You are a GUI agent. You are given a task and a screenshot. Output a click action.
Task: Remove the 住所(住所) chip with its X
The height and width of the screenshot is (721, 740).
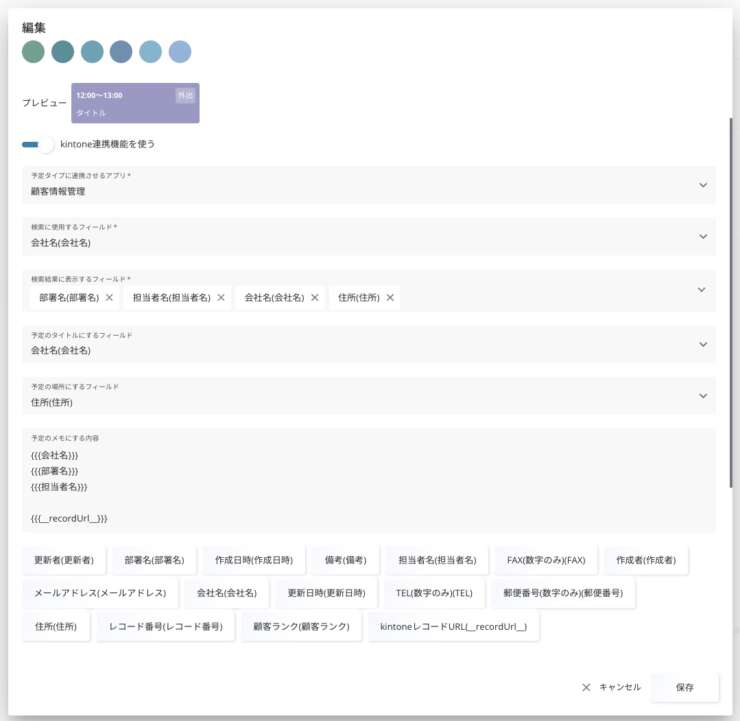[390, 297]
